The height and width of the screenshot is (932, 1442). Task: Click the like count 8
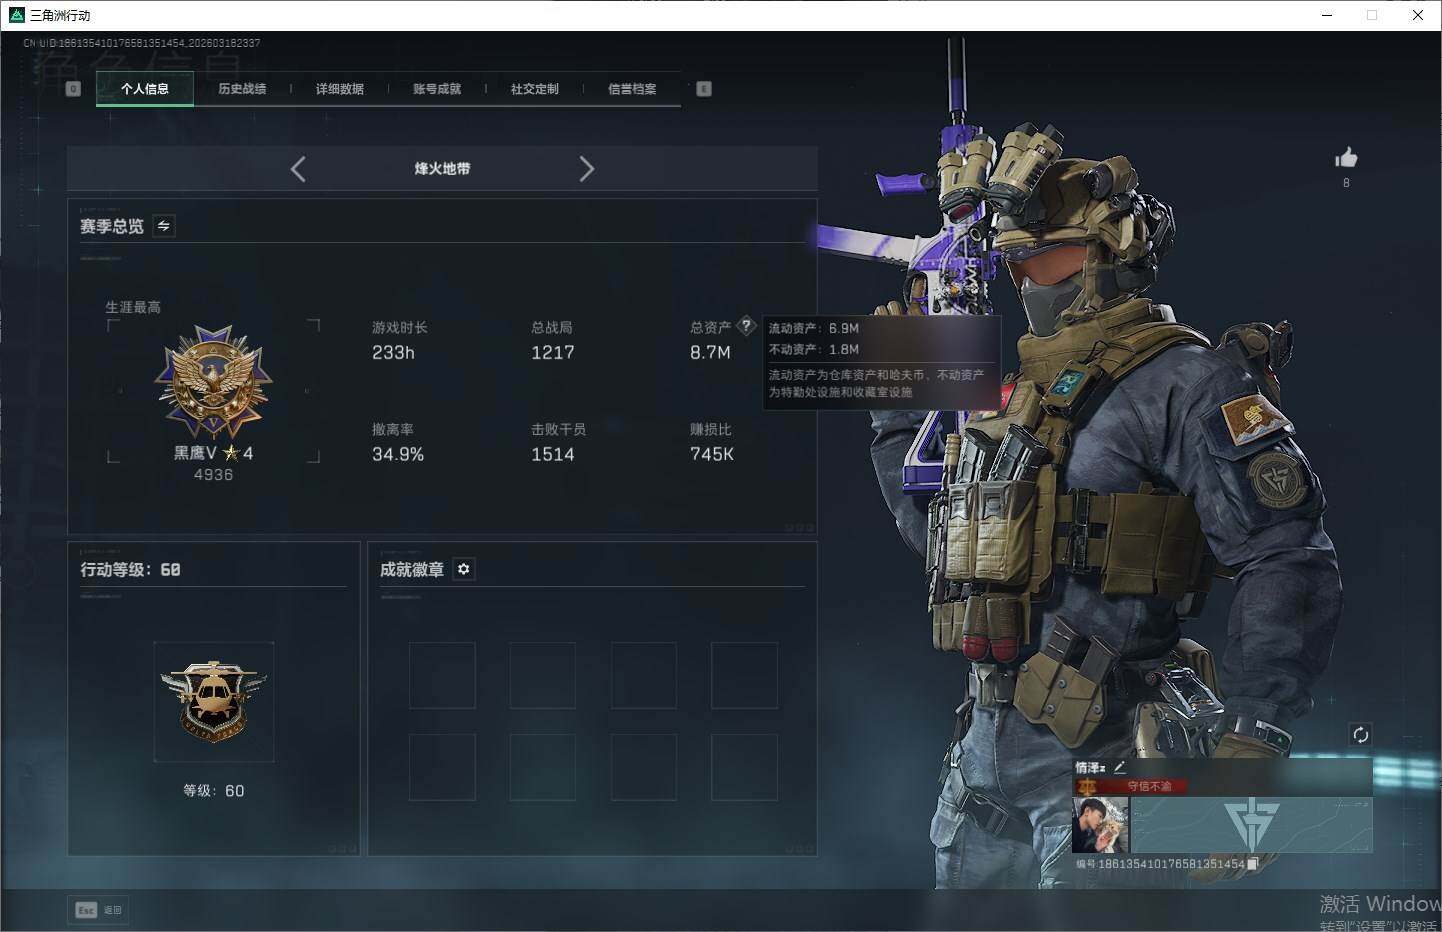tap(1346, 183)
